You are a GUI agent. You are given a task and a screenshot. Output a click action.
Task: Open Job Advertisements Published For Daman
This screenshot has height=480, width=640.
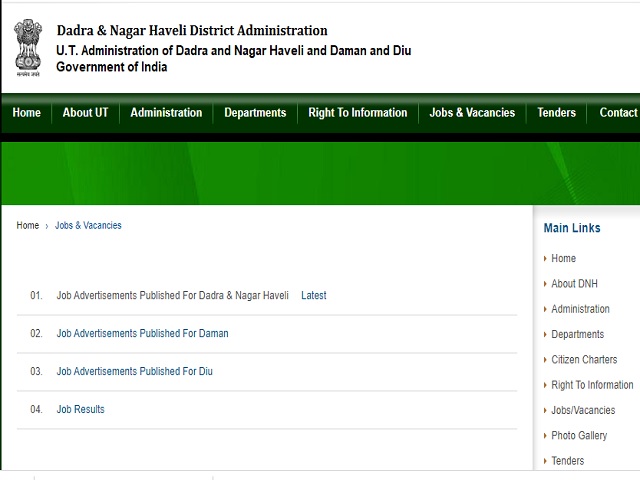point(142,333)
